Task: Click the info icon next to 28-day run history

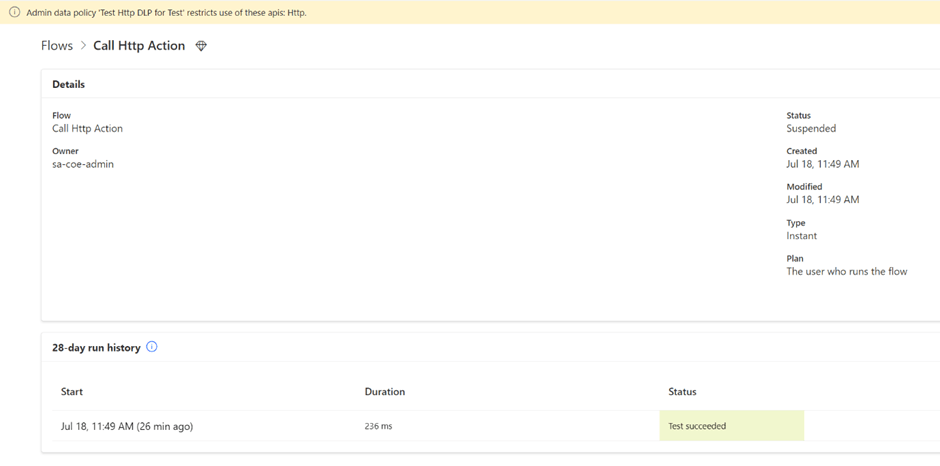Action: [x=152, y=347]
